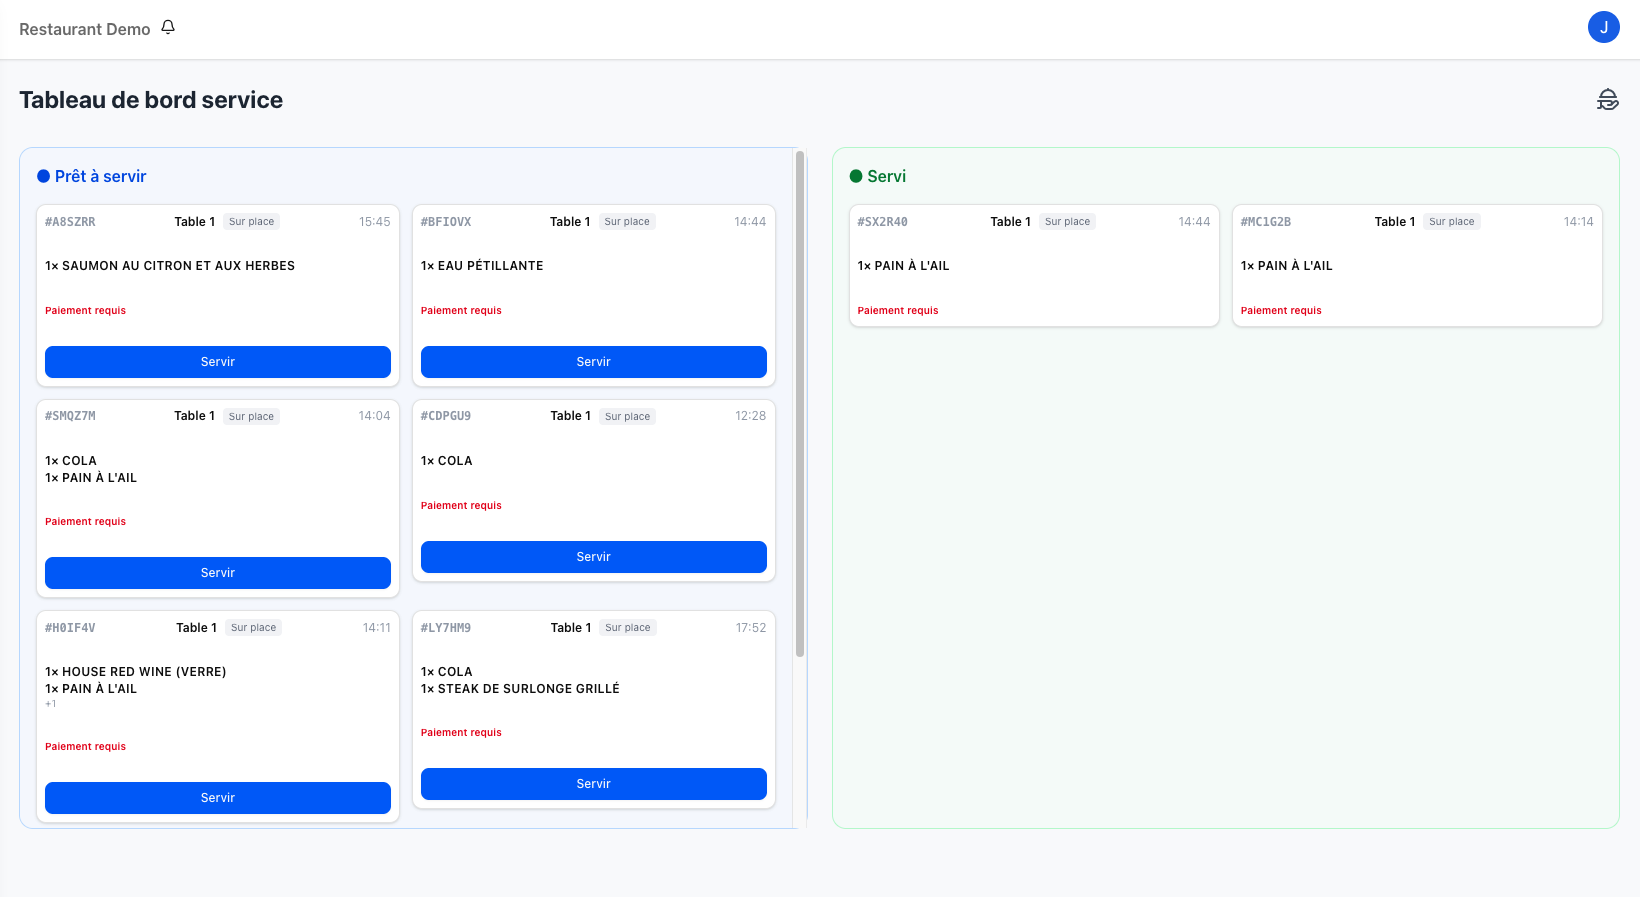Click the 12:28 time on order #CDPGU9
Viewport: 1640px width, 897px height.
[751, 416]
